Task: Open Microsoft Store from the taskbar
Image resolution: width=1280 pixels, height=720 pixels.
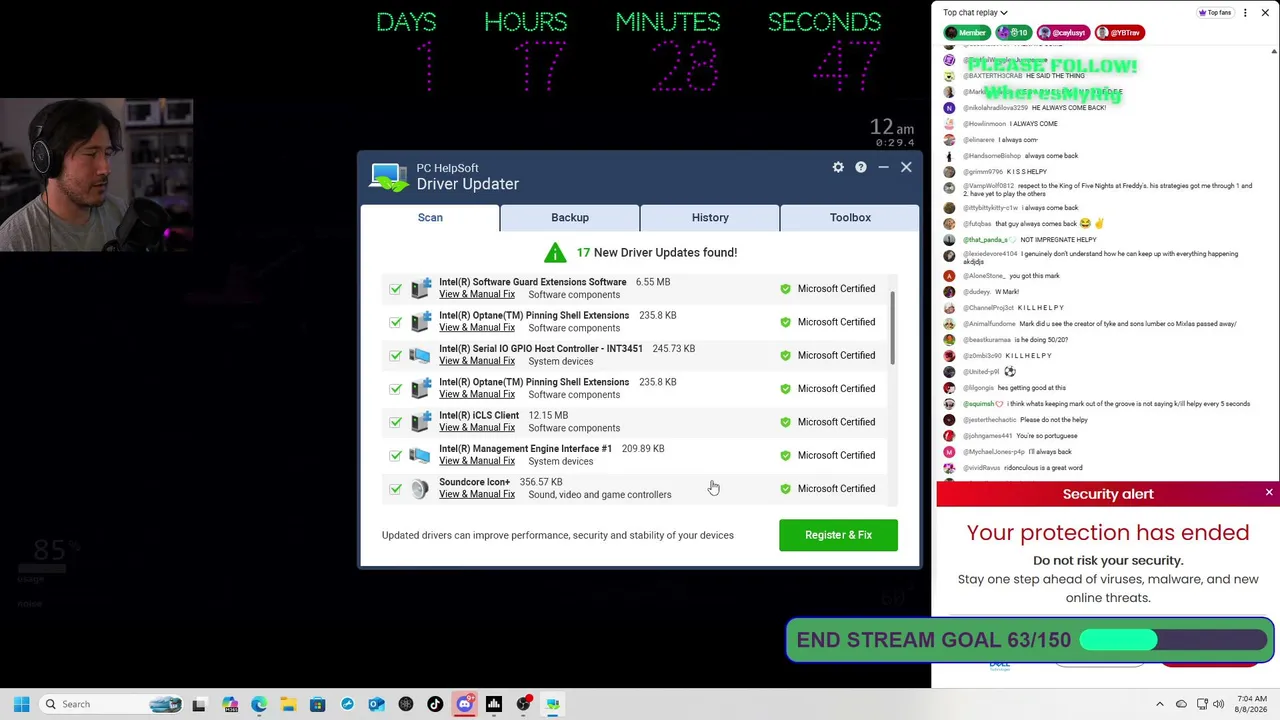Action: [x=317, y=704]
